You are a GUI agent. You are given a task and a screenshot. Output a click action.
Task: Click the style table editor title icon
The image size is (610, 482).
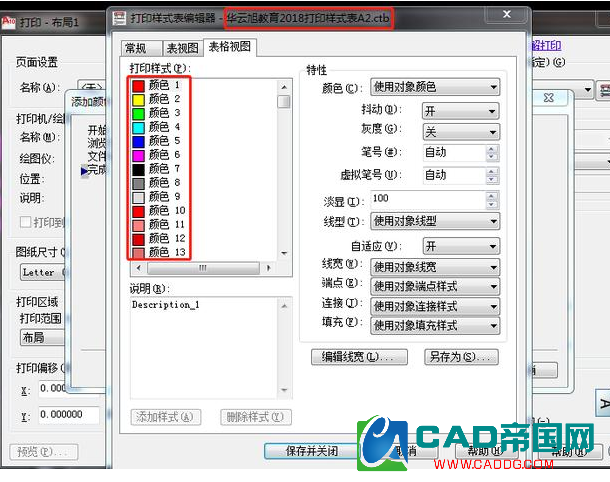(119, 18)
